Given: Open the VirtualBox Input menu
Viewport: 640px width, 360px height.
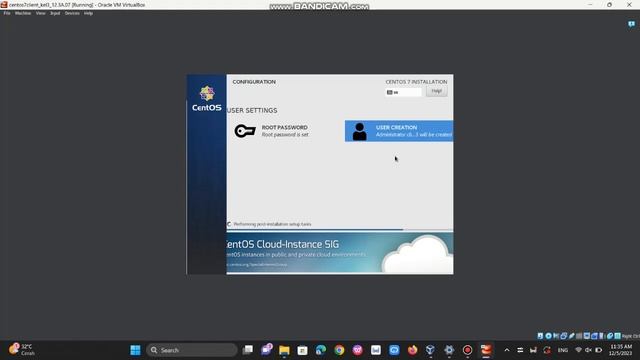Looking at the screenshot, I should [x=55, y=13].
